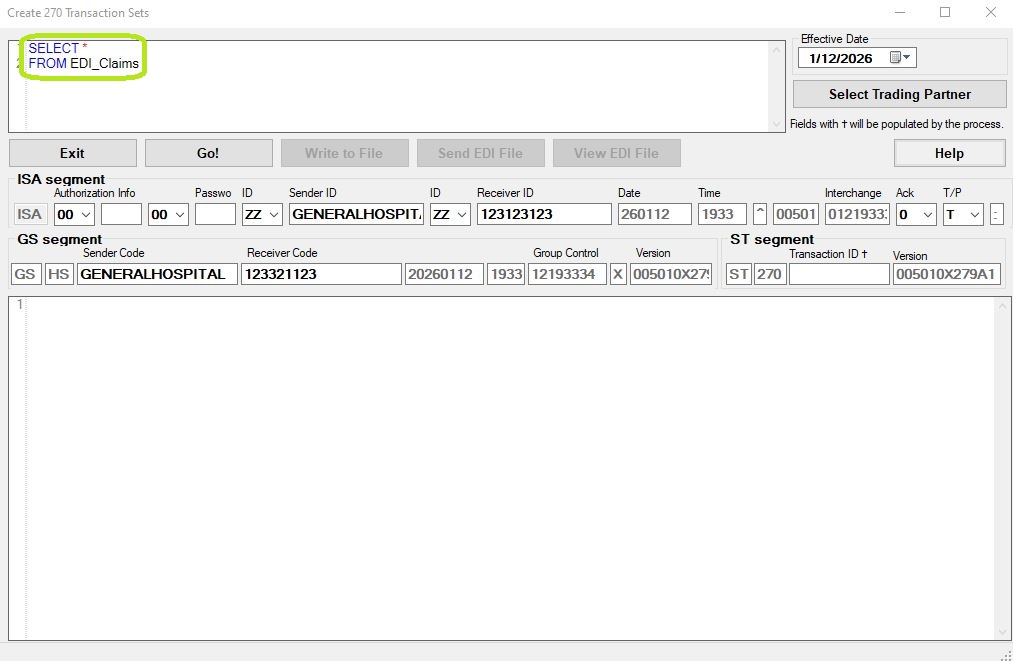Click the ST Version field 005010X279A1
Viewport: 1013px width, 661px height.
(x=947, y=274)
